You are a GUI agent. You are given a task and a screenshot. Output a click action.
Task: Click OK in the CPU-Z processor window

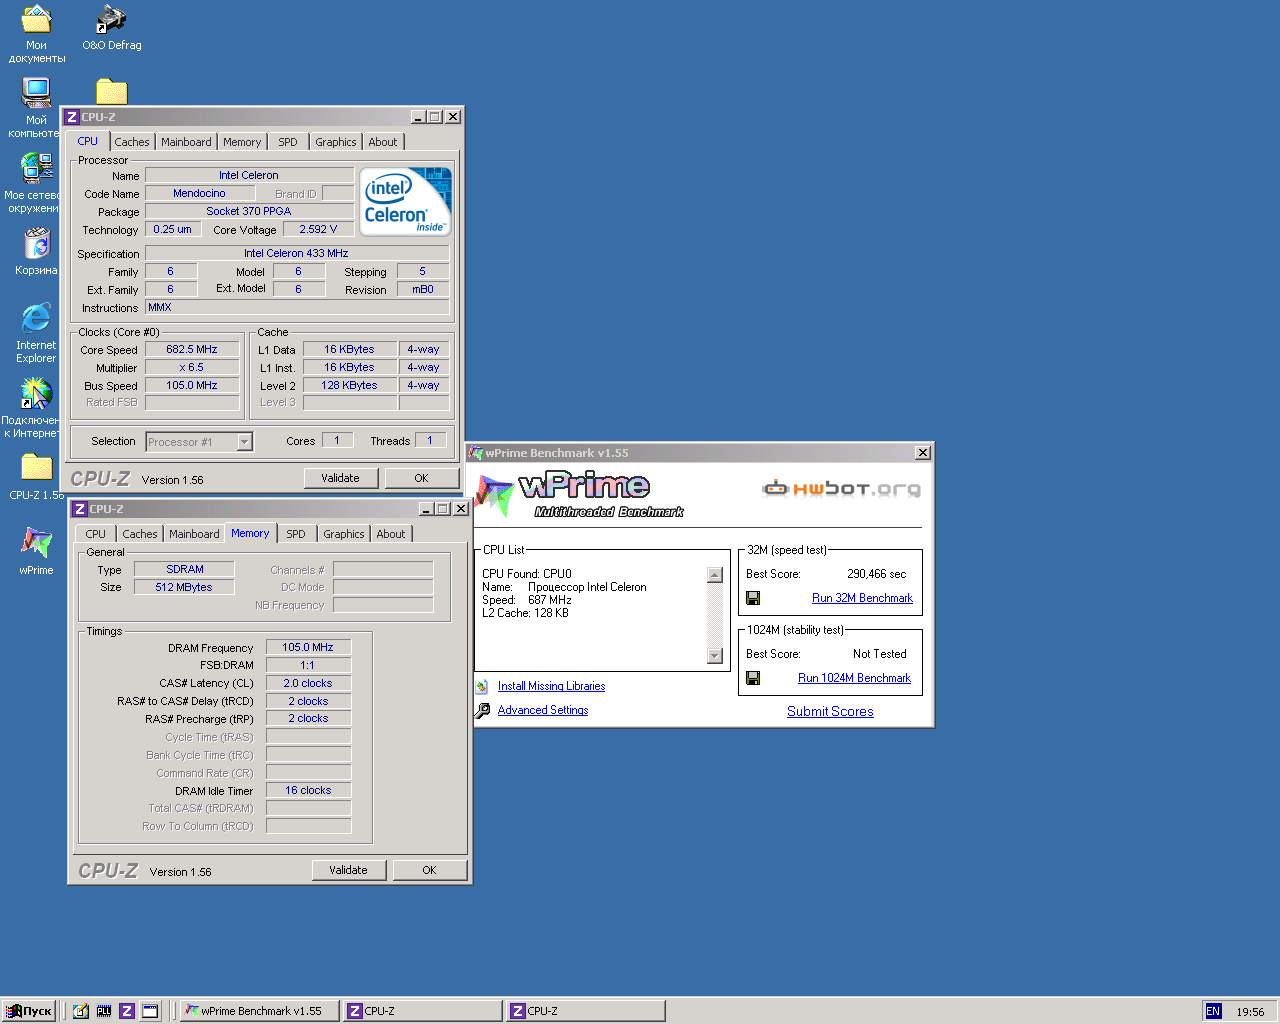pyautogui.click(x=422, y=478)
